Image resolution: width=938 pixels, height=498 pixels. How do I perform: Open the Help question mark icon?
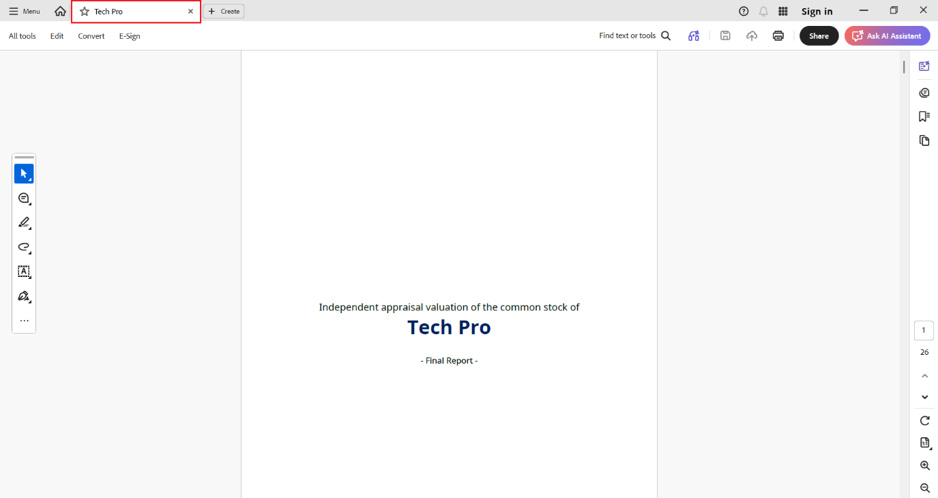[744, 11]
